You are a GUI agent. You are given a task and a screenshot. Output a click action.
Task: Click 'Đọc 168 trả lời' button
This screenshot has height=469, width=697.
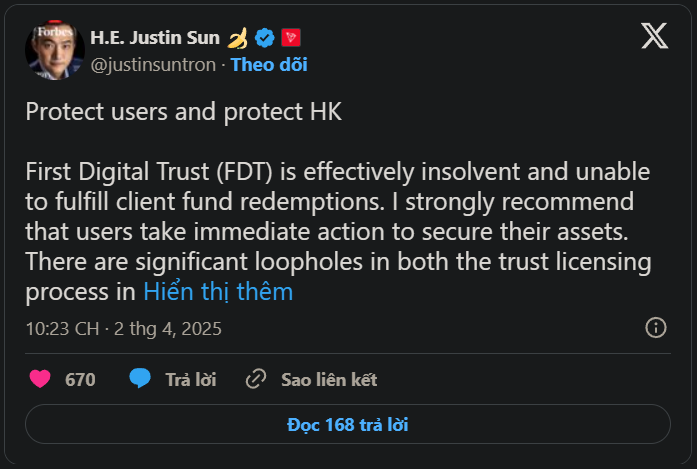(348, 424)
